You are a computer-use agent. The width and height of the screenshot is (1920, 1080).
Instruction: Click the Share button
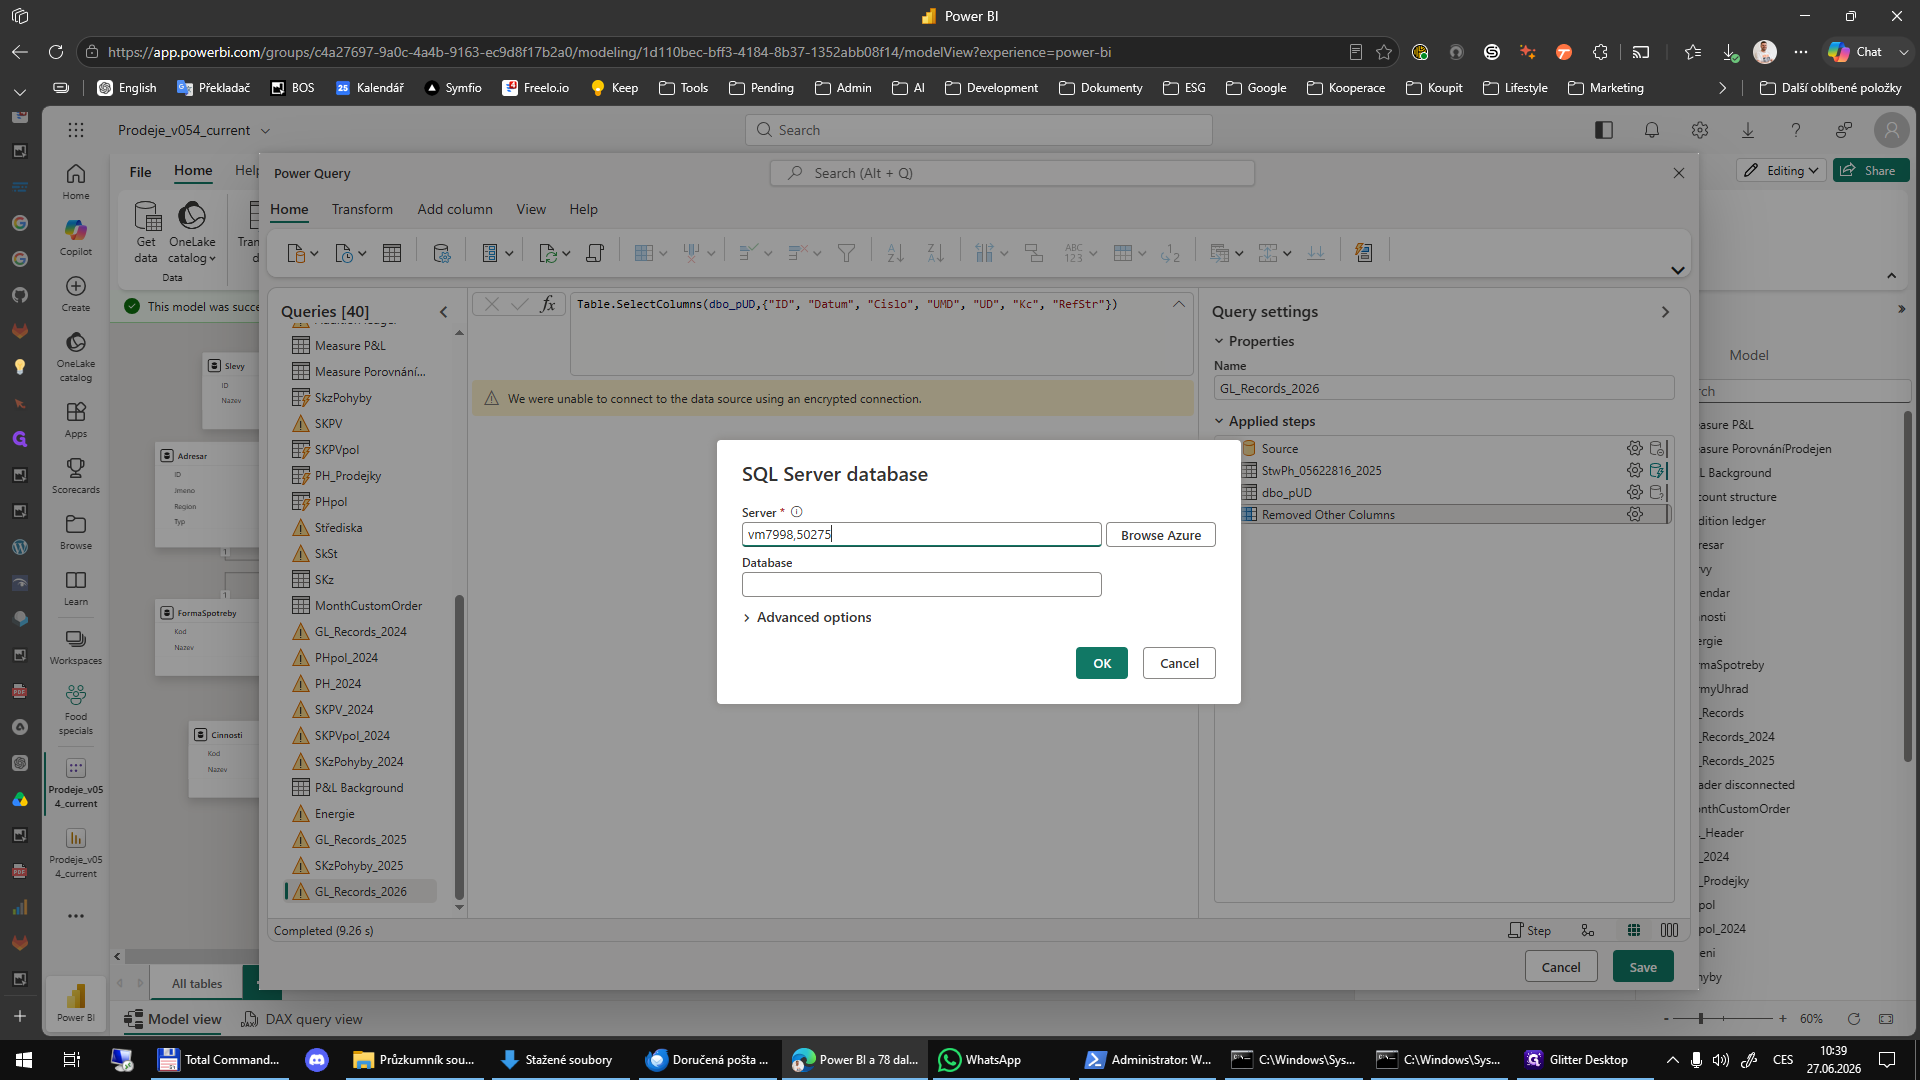[x=1871, y=170]
